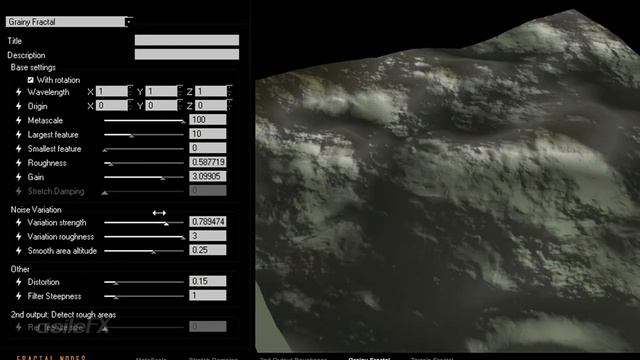
Task: Click the Gain slider track
Action: [144, 178]
